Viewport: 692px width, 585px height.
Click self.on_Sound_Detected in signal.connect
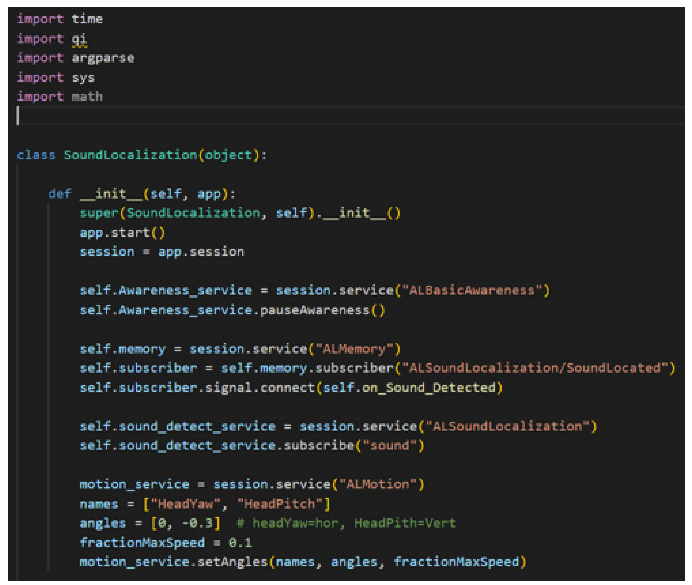click(409, 387)
